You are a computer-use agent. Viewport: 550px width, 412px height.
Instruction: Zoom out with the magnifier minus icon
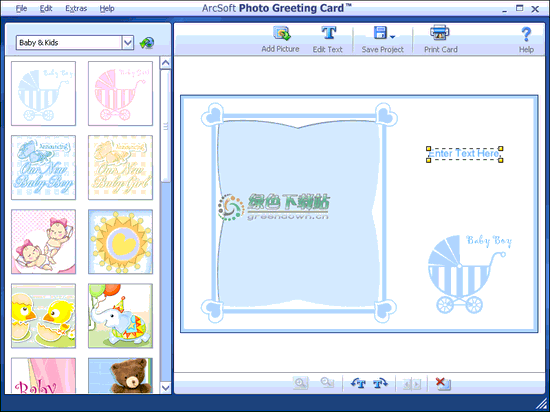pyautogui.click(x=327, y=382)
